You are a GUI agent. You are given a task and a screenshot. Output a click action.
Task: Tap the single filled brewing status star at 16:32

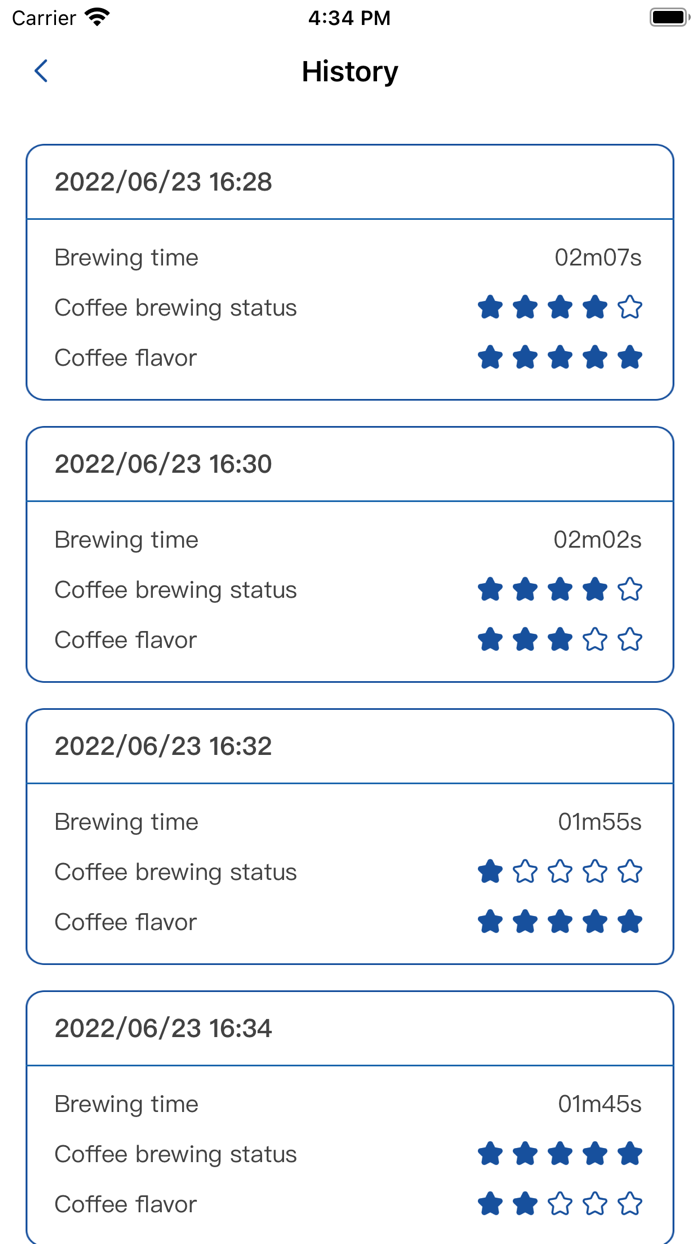click(x=490, y=871)
